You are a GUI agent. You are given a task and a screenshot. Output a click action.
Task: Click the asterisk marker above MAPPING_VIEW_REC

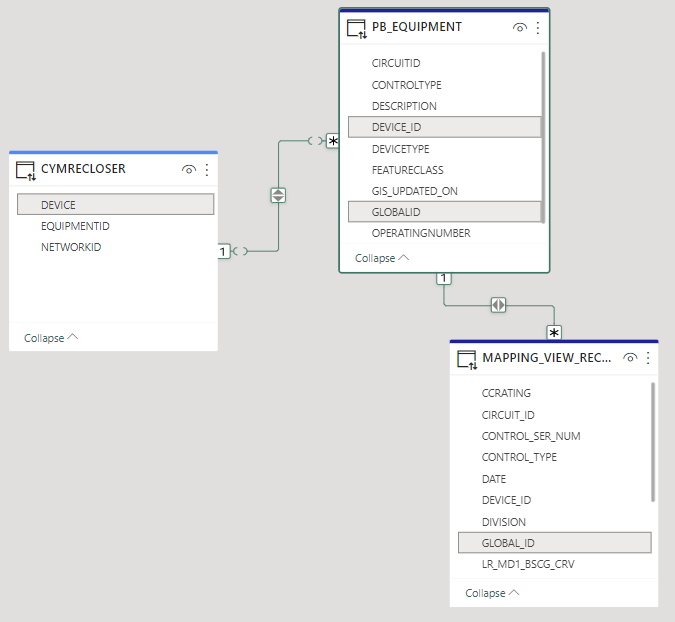coord(554,333)
